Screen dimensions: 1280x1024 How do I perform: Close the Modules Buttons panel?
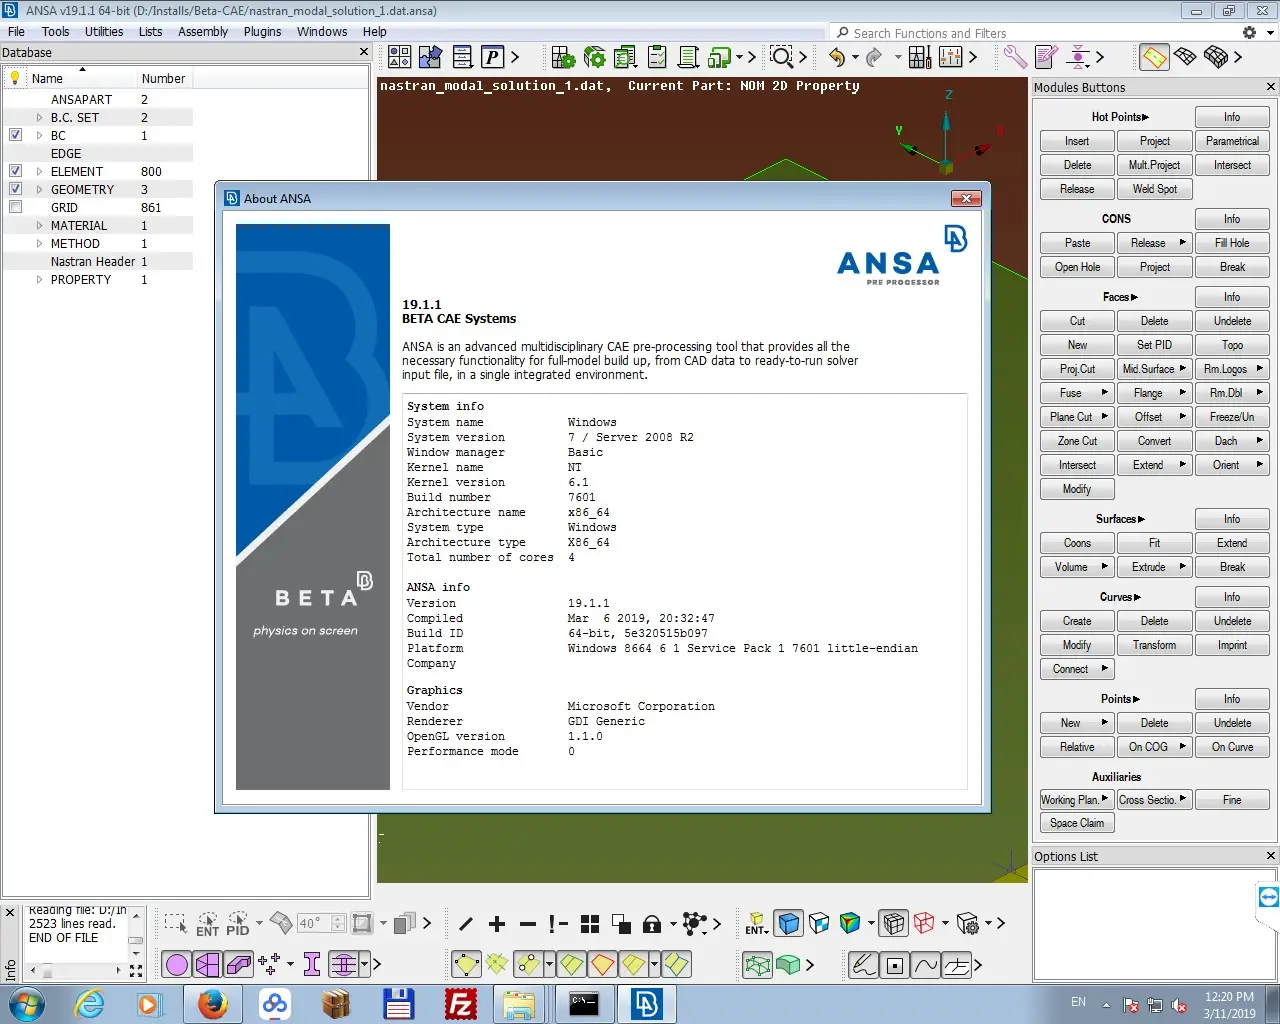point(1271,87)
